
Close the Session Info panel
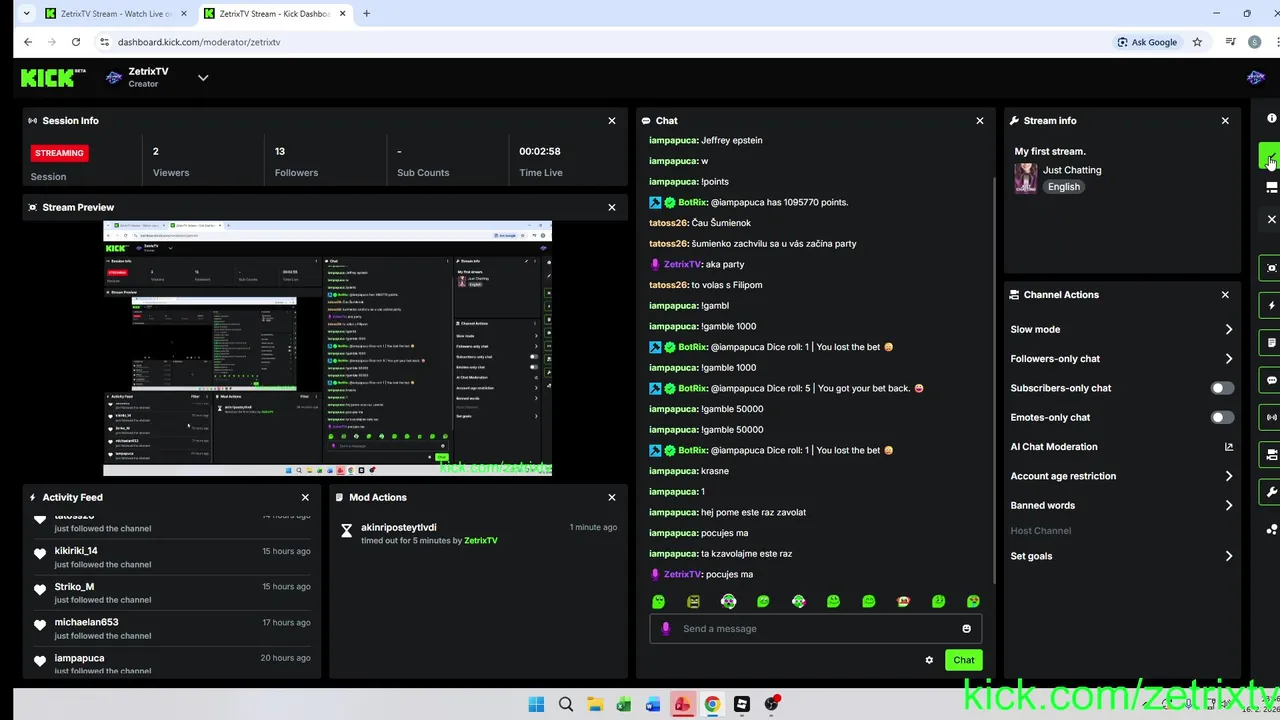pos(612,121)
